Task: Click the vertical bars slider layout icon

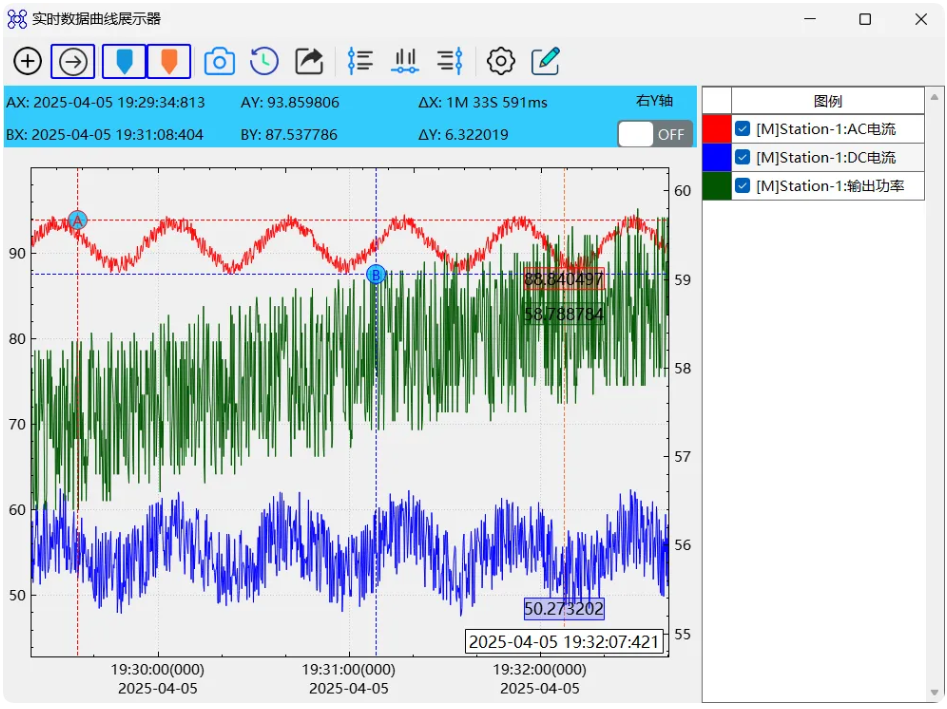Action: (405, 61)
